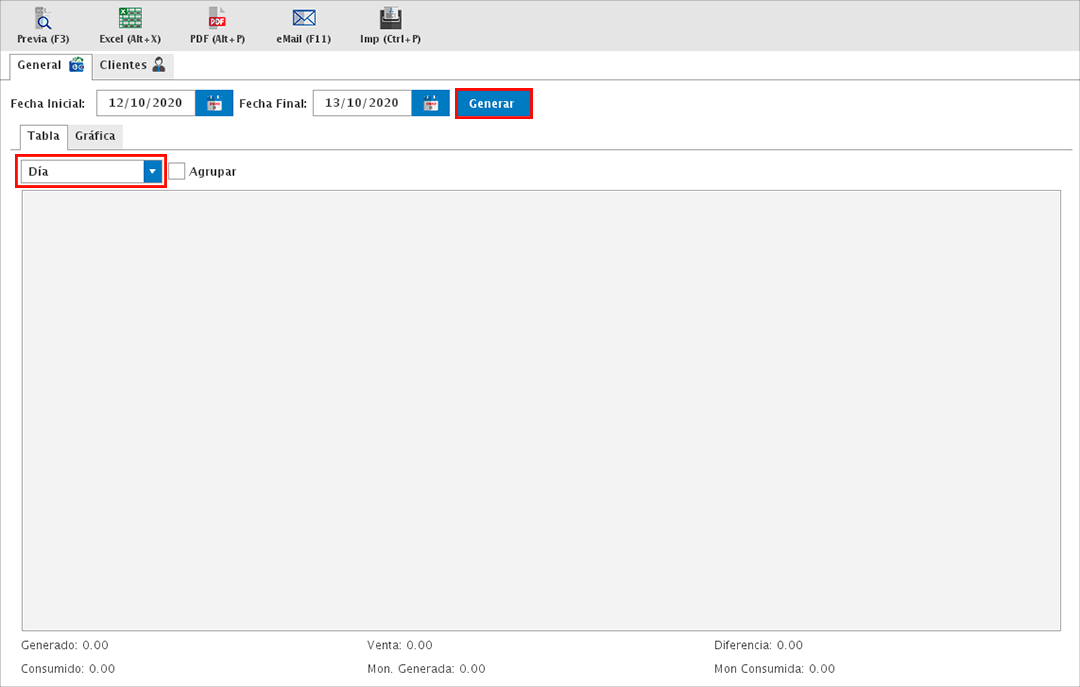
Task: Show the Gráfica view tab
Action: 95,136
